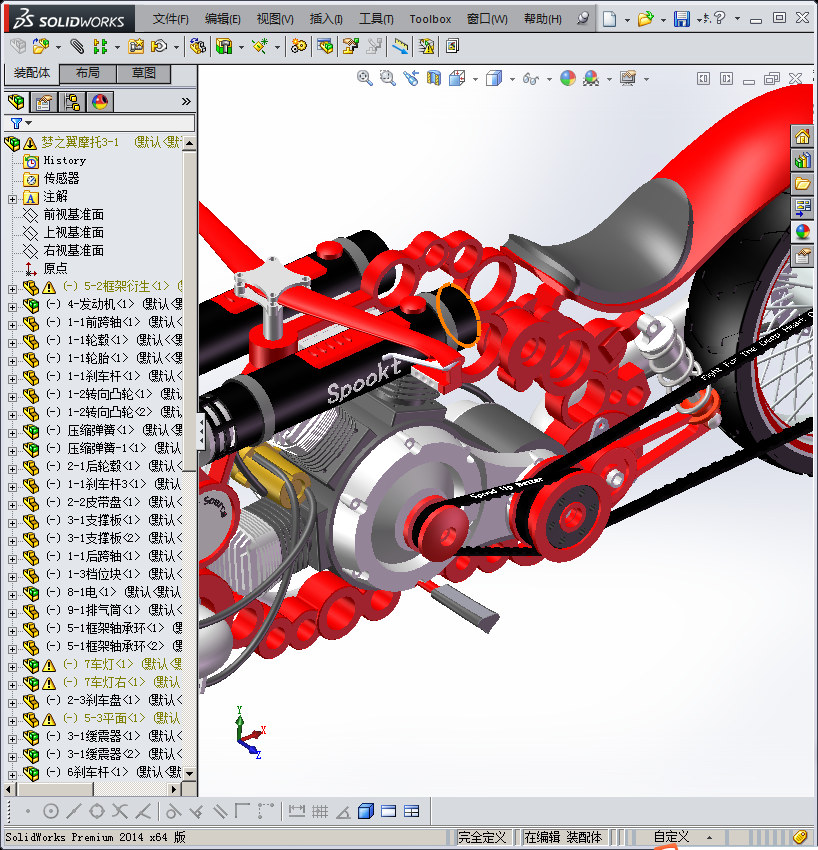Click the New document icon
Image resolution: width=818 pixels, height=850 pixels.
pos(610,19)
